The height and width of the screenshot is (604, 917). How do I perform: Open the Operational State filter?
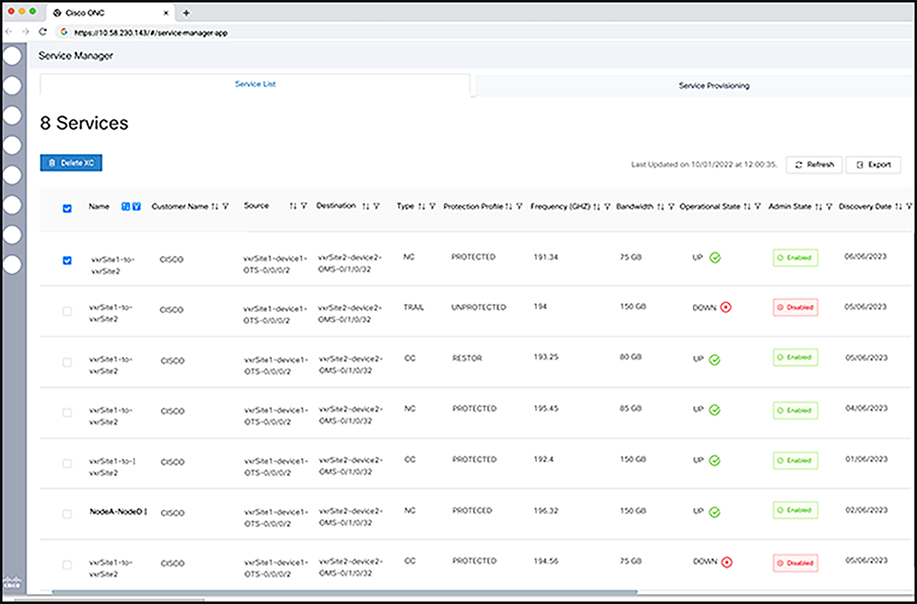758,206
